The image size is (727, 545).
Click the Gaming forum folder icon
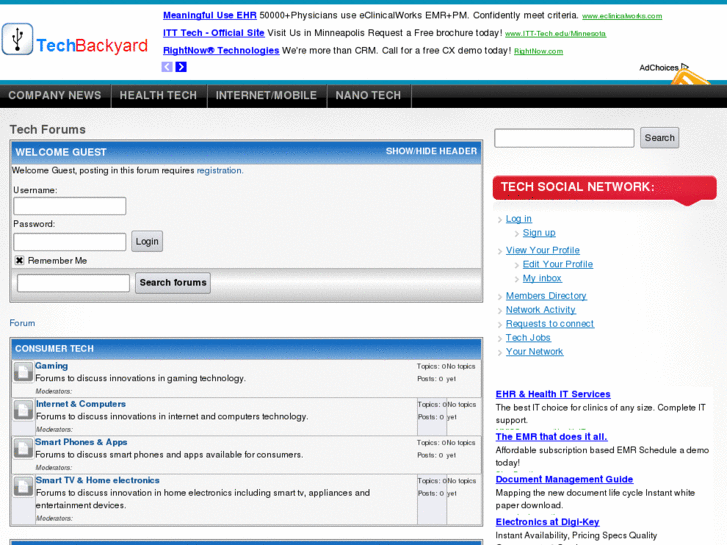(23, 372)
